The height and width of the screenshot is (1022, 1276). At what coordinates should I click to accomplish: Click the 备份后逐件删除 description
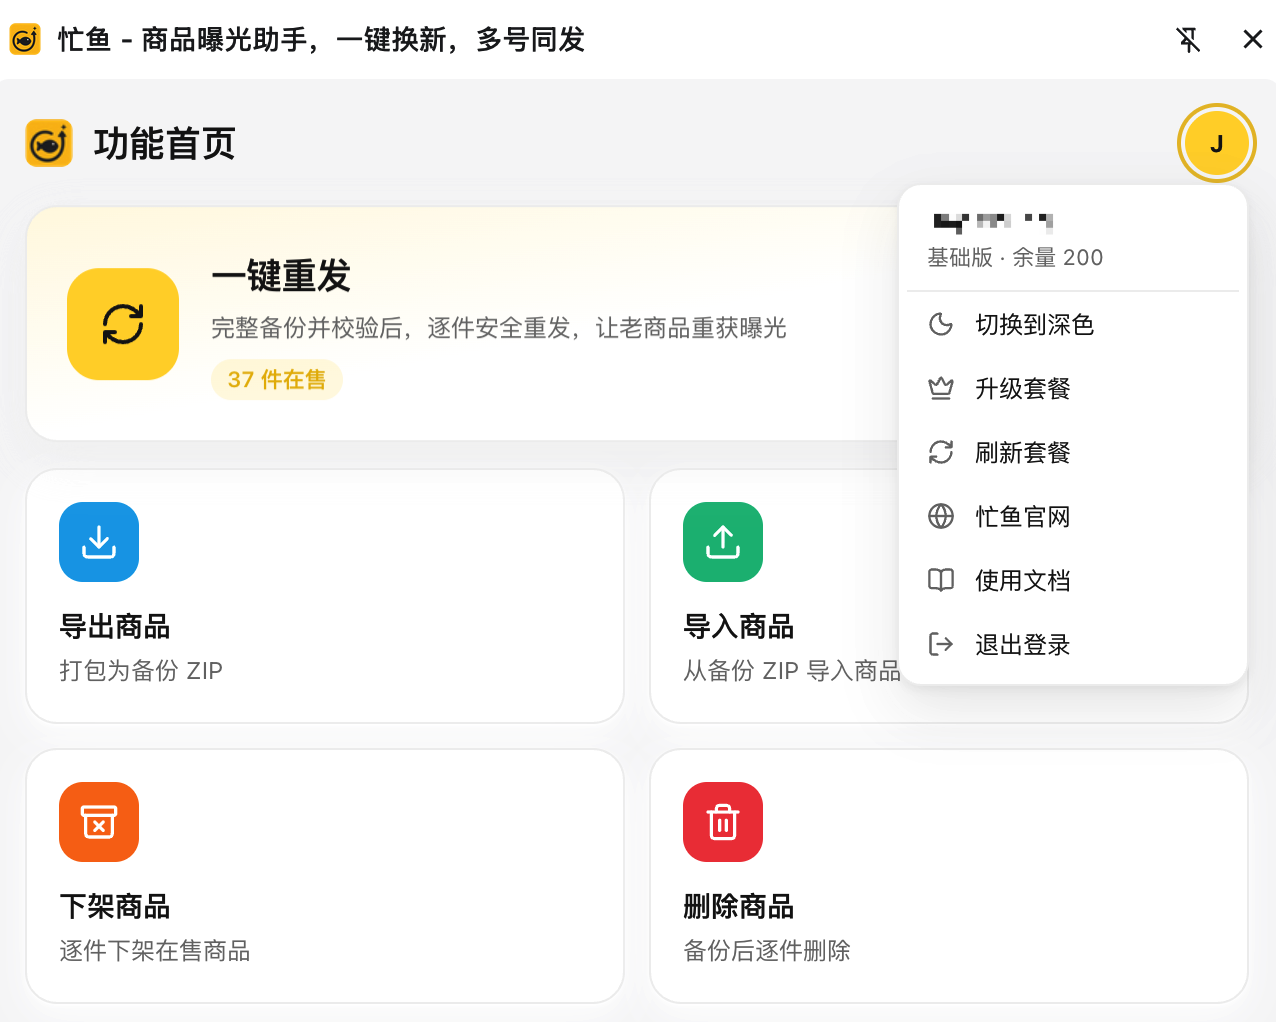(x=767, y=951)
